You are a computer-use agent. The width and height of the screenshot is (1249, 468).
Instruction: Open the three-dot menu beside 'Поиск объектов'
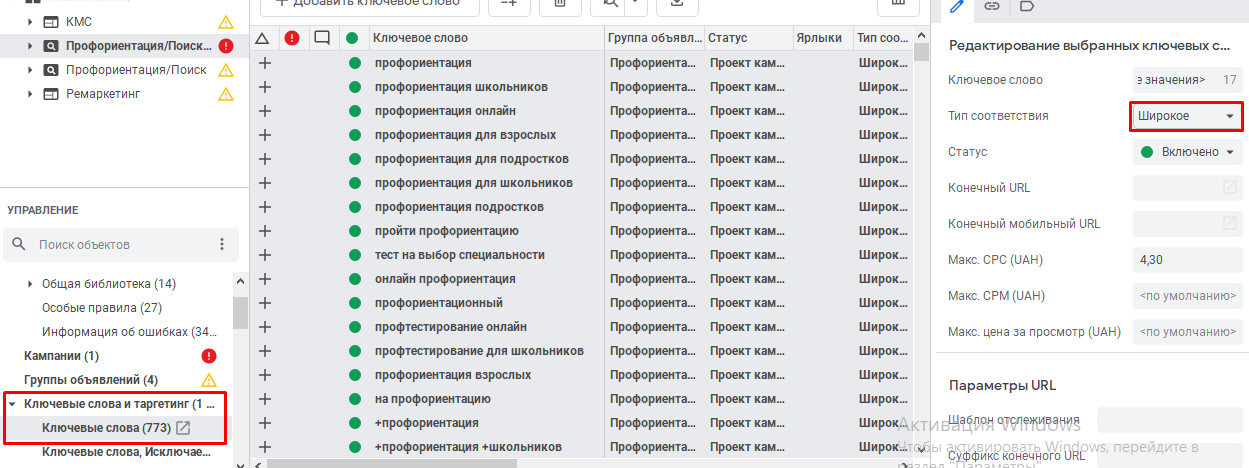222,245
